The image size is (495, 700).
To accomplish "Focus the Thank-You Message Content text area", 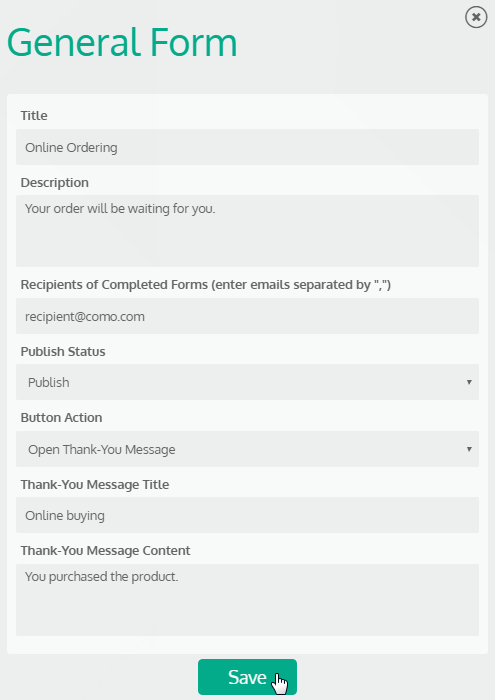I will pyautogui.click(x=247, y=600).
